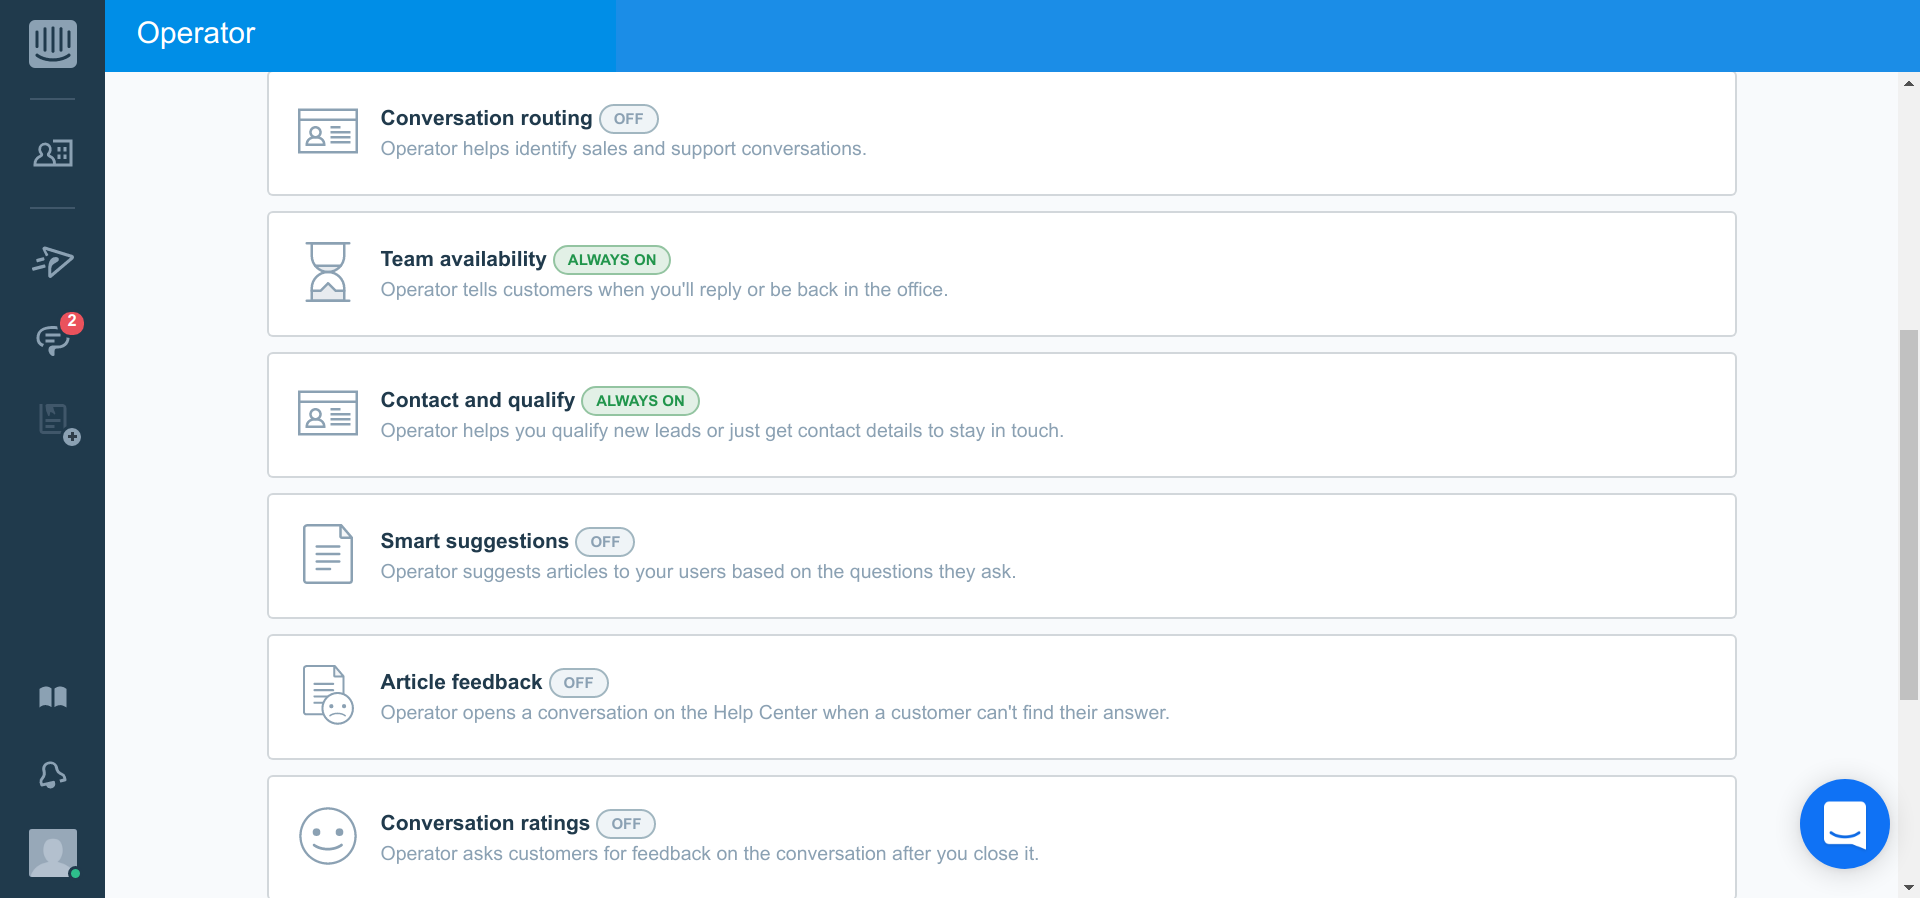1920x898 pixels.
Task: Click the Contact and qualify ALWAYS ON badge
Action: coord(640,401)
